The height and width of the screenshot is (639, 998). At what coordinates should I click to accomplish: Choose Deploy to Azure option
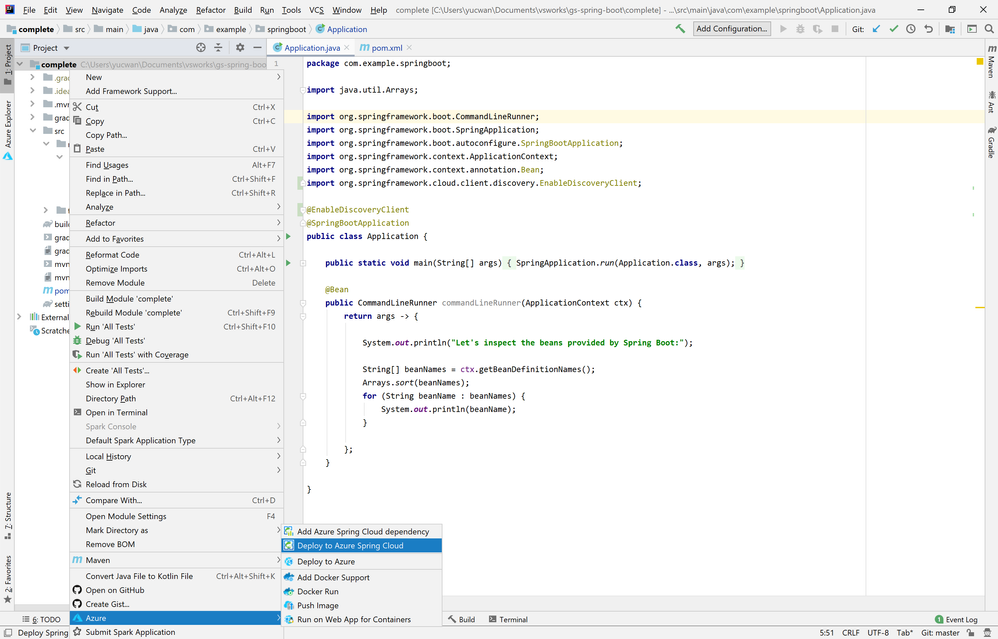(362, 561)
